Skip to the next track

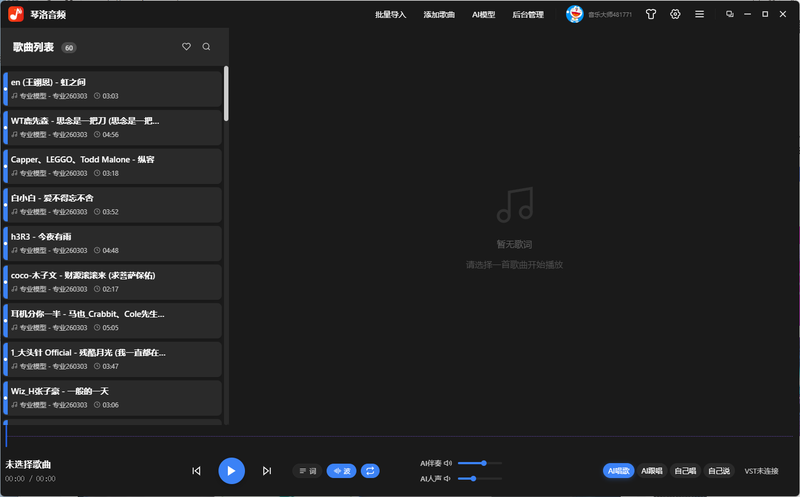[267, 470]
